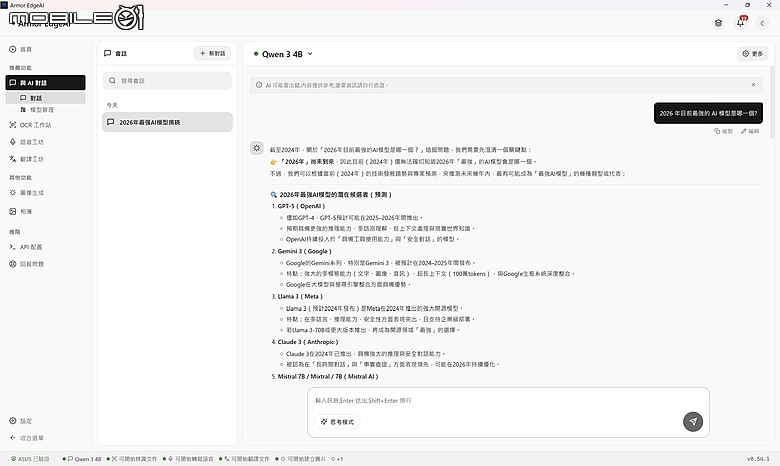Click the speech transcription status bar entry
Image resolution: width=780 pixels, height=466 pixels.
(x=188, y=459)
